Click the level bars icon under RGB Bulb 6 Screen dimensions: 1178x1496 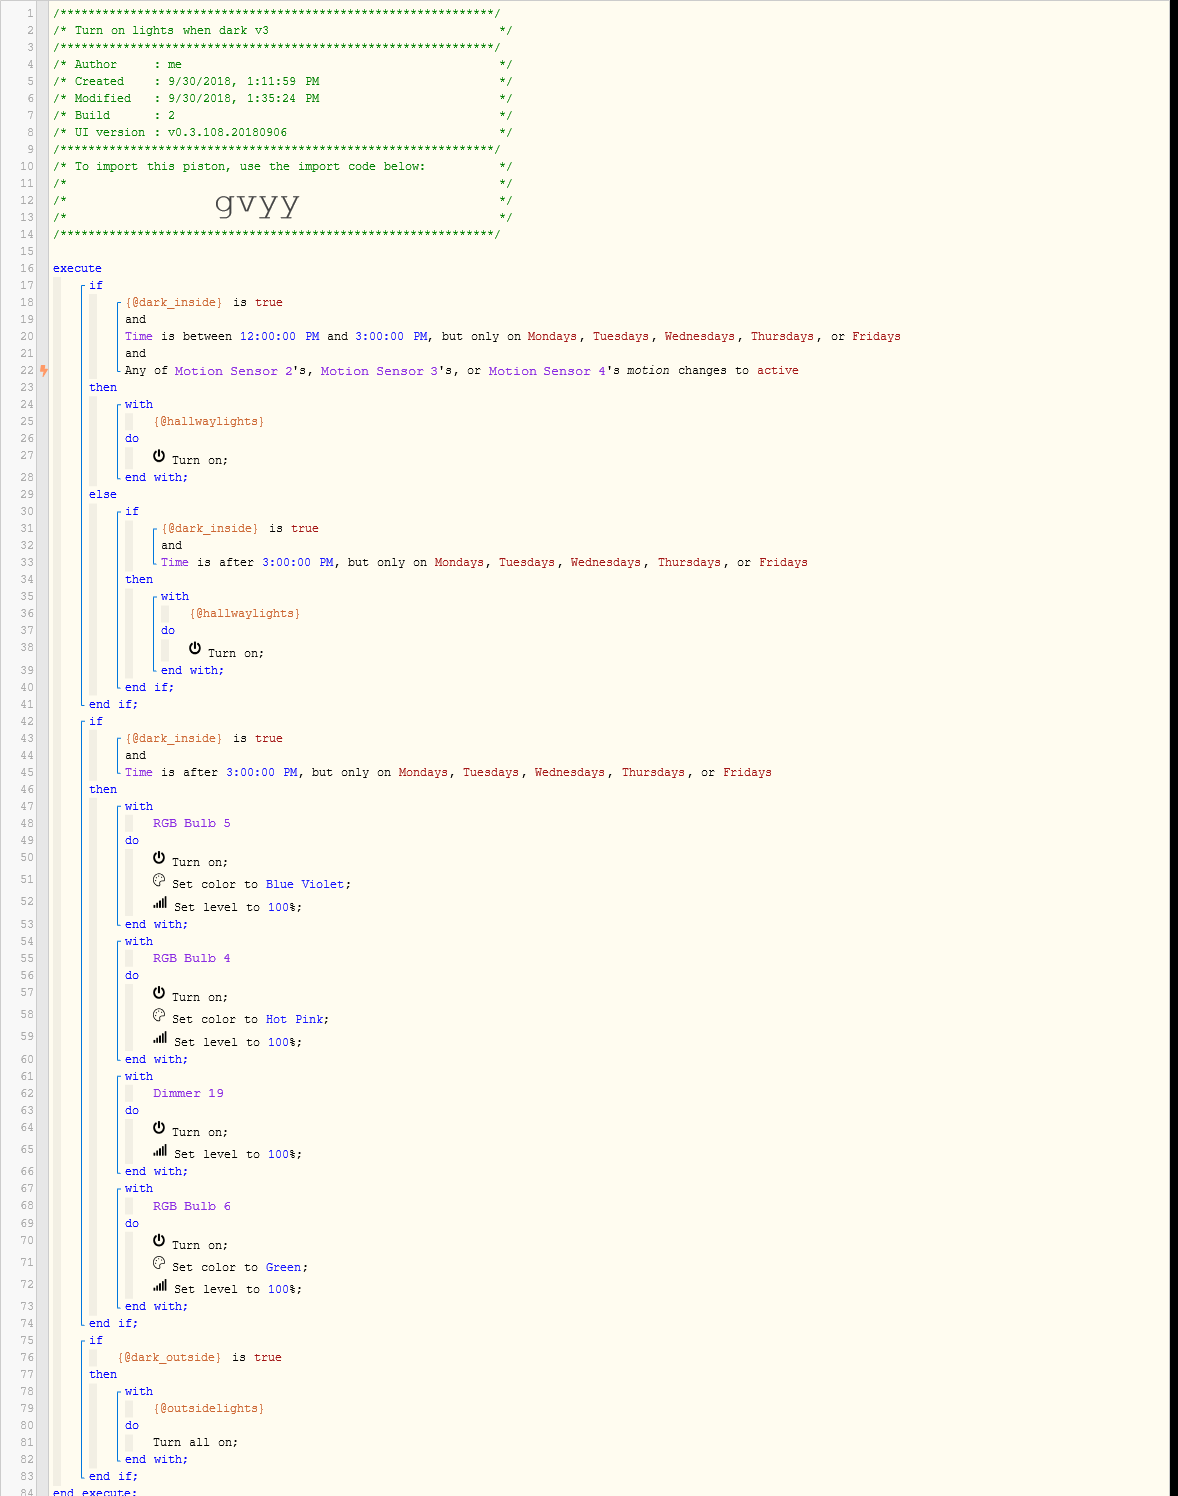point(160,1285)
